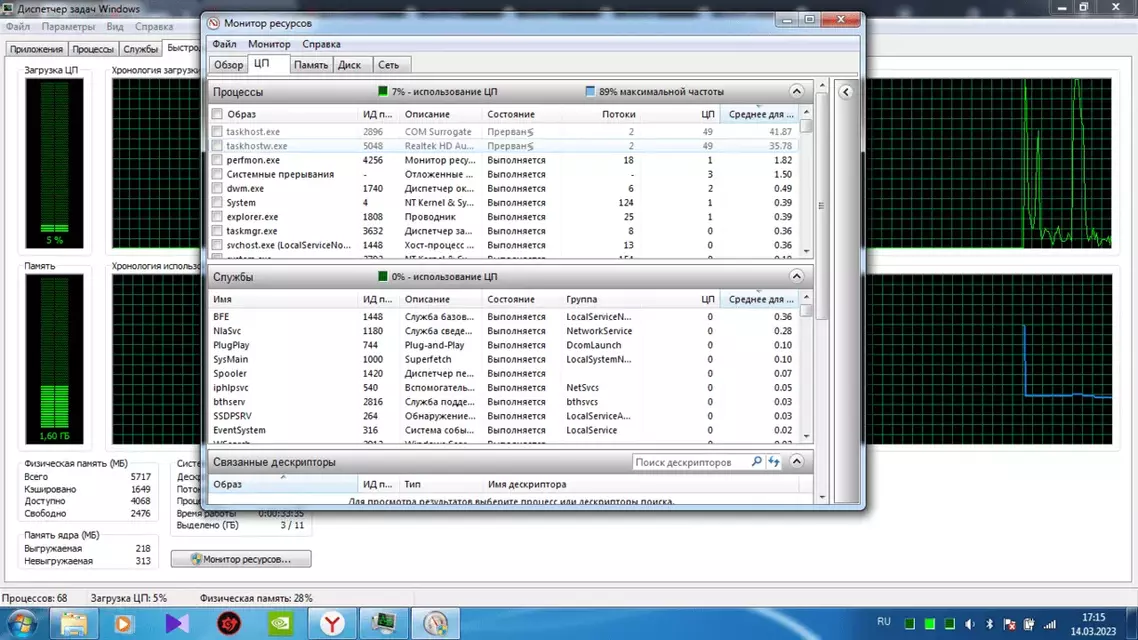The height and width of the screenshot is (640, 1138).
Task: Click the power battery tray icon
Action: click(1029, 624)
